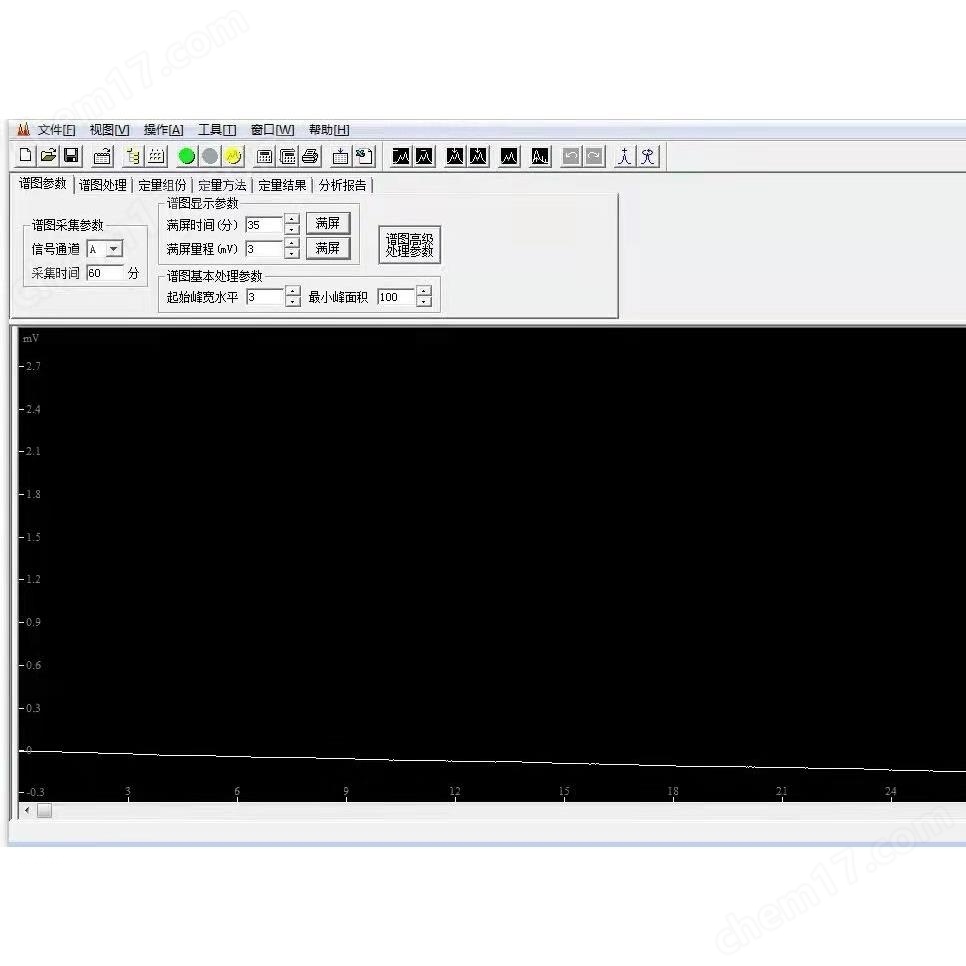Click the 最小峰面积 input field
The image size is (966, 966).
pos(396,297)
